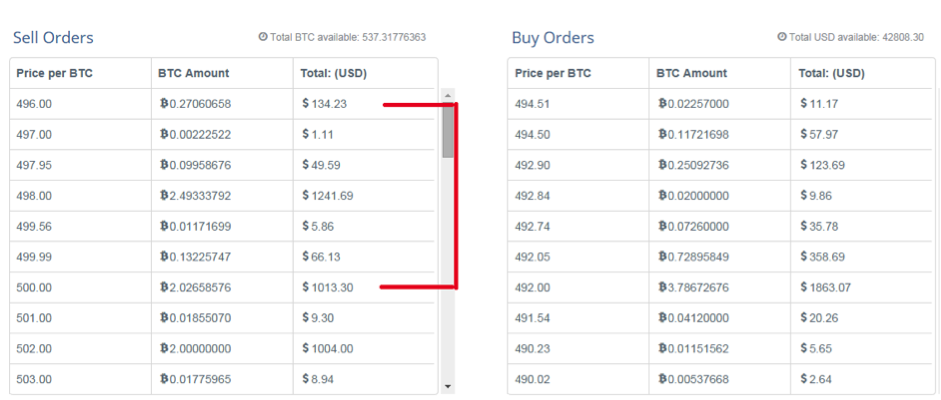941x400 pixels.
Task: Click the Bitcoin symbol next to 2.49333792
Action: (164, 196)
